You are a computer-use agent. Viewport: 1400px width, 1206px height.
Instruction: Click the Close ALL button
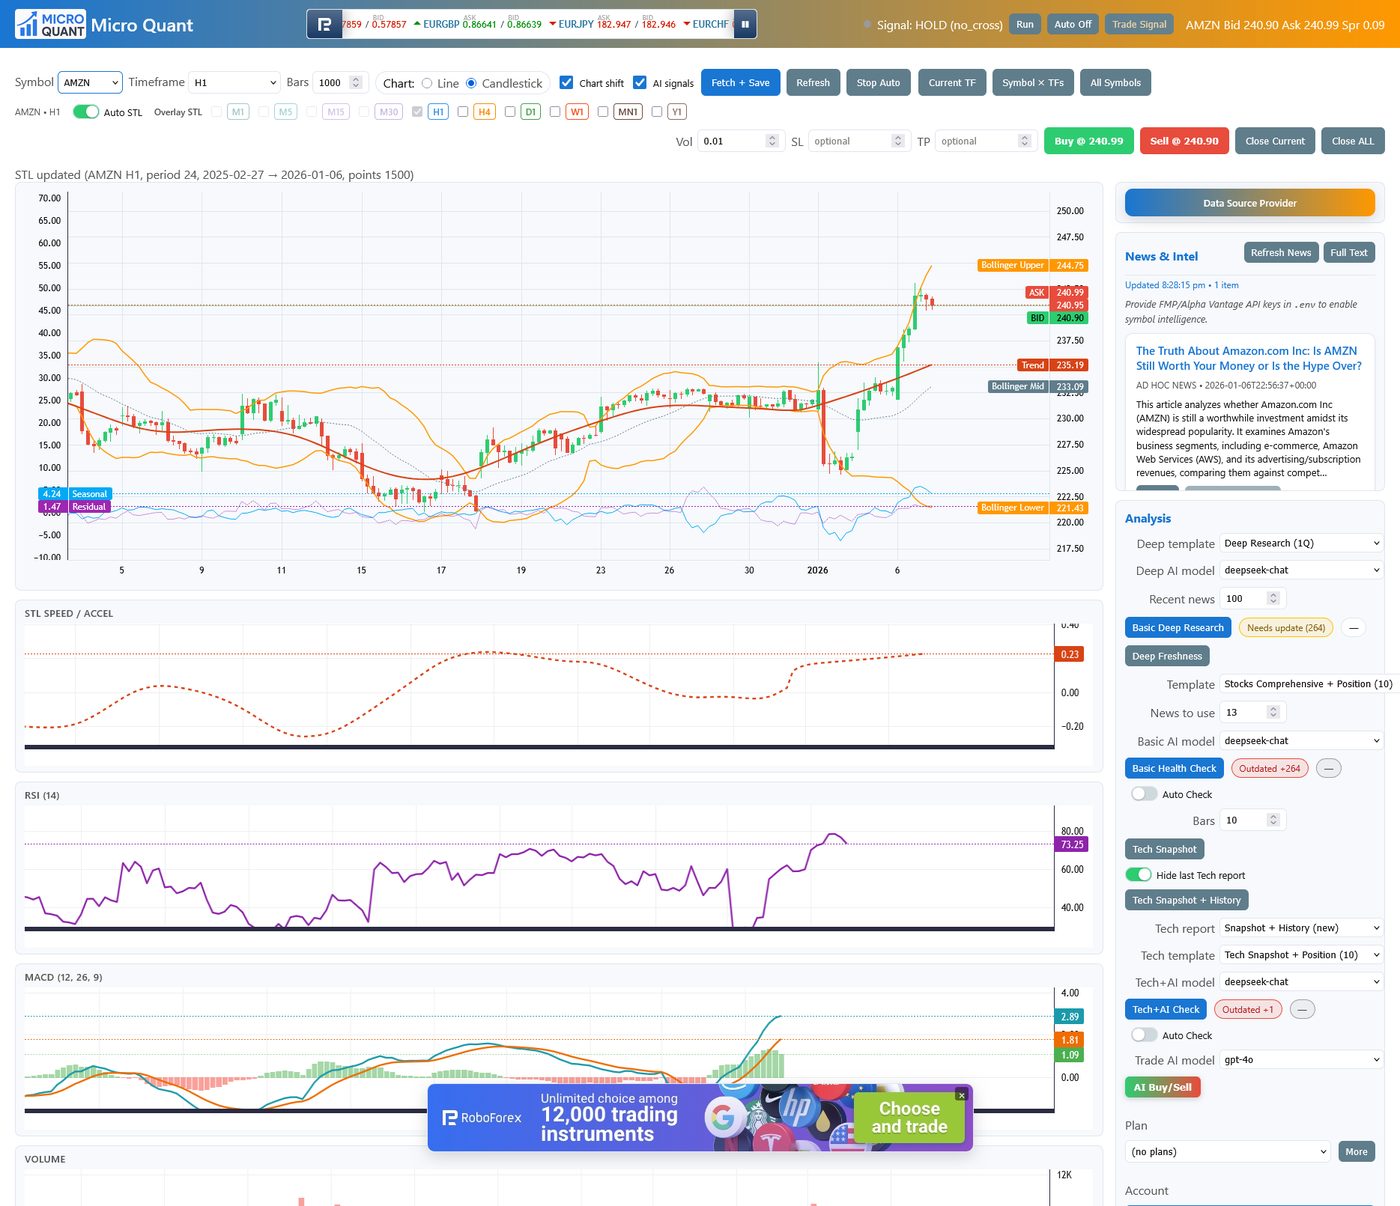[x=1353, y=141]
